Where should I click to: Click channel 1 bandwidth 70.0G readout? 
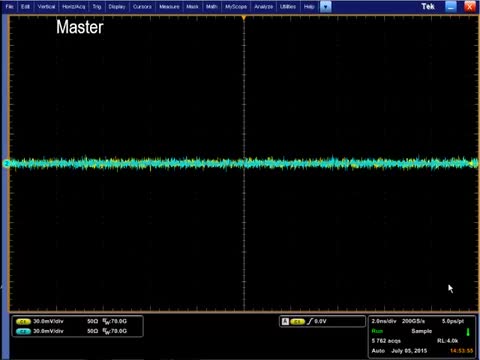[115, 321]
